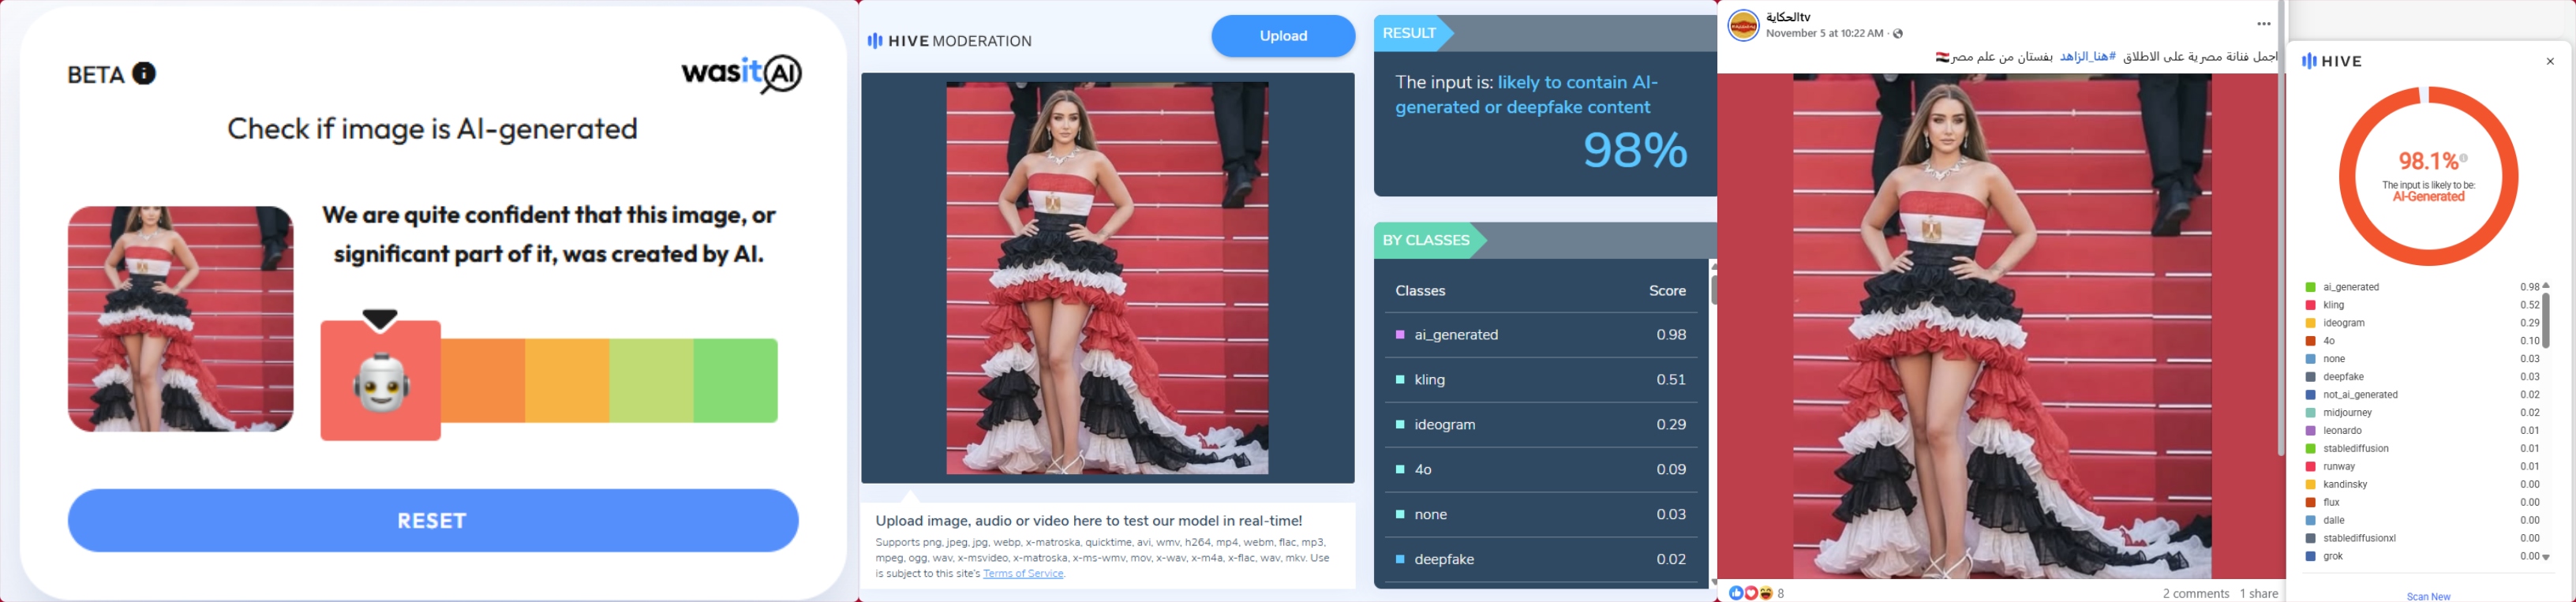
Task: Click the globe privacy icon on post
Action: click(x=1898, y=34)
